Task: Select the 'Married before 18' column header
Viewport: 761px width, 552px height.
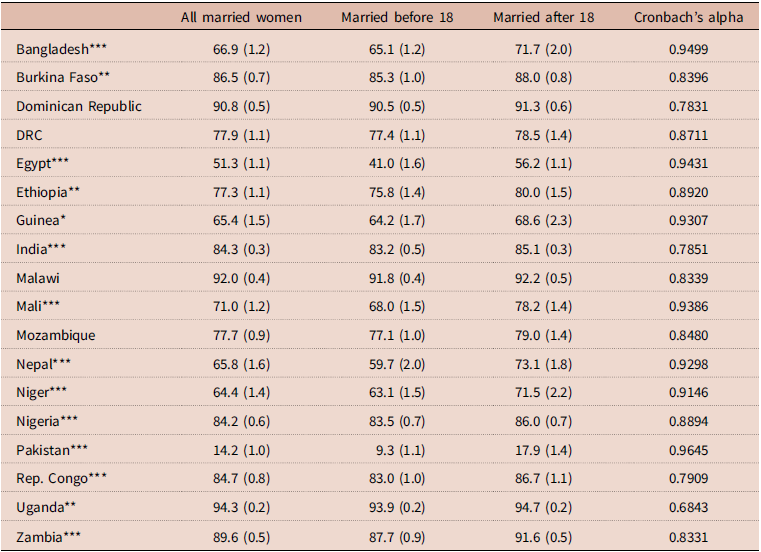Action: click(x=397, y=17)
